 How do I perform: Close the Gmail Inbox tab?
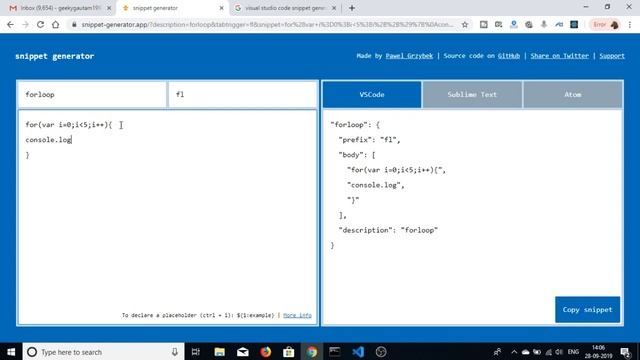(x=109, y=8)
